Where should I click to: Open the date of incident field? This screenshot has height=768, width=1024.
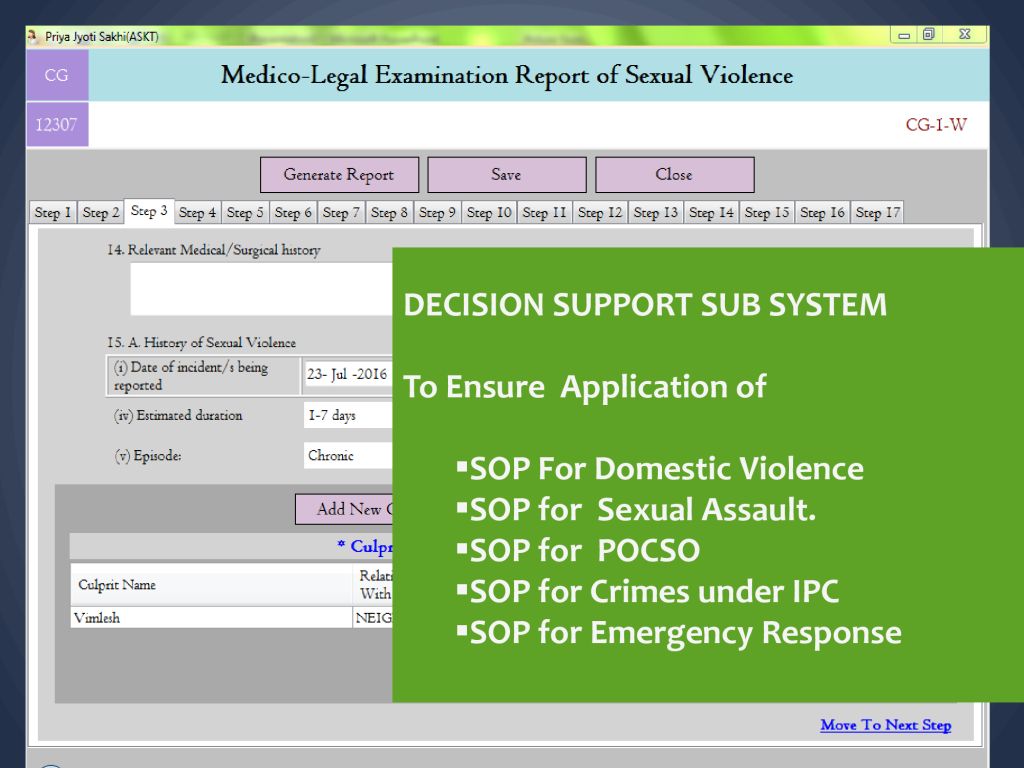click(x=347, y=375)
